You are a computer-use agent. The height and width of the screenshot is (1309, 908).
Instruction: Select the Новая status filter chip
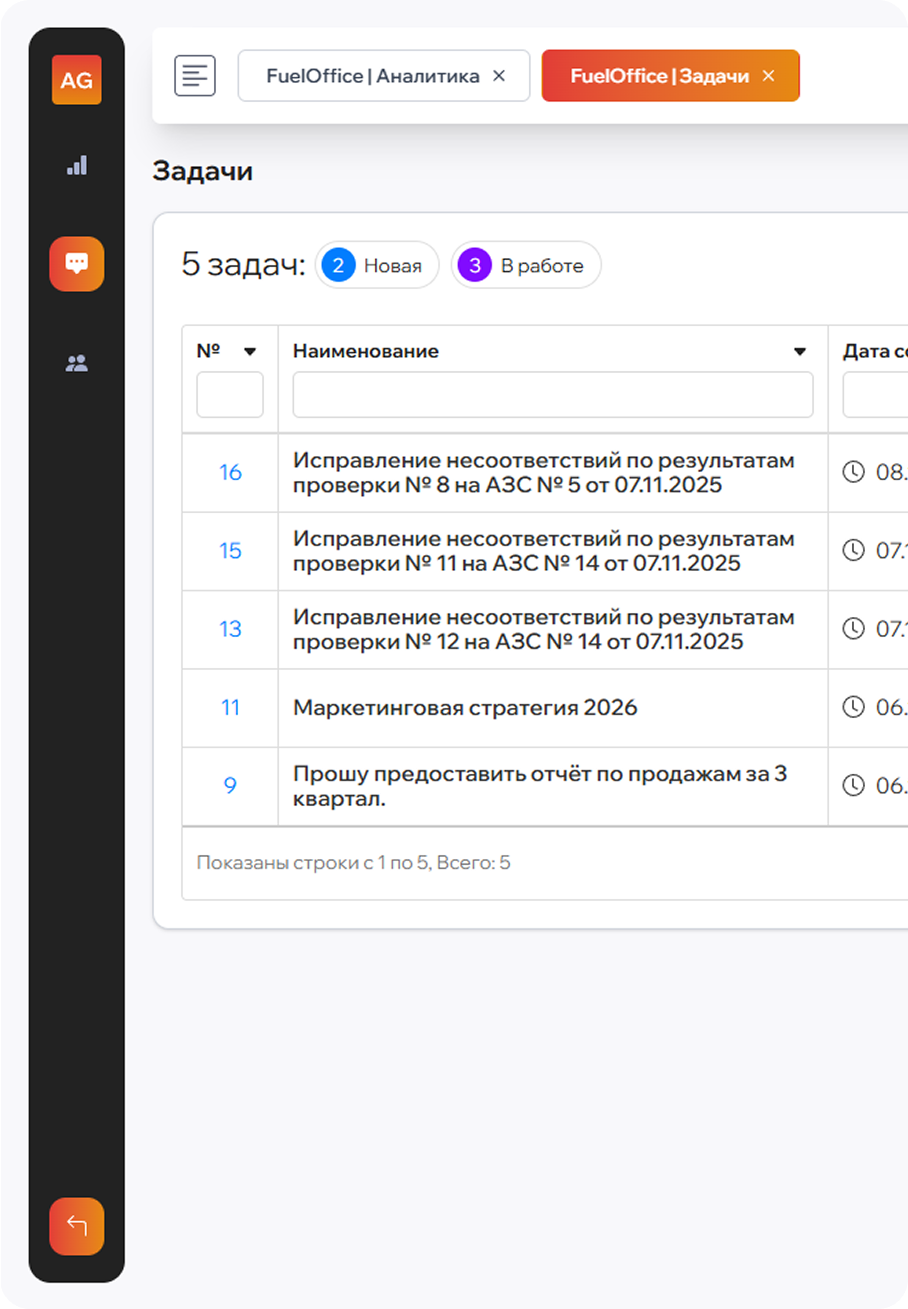(x=377, y=265)
